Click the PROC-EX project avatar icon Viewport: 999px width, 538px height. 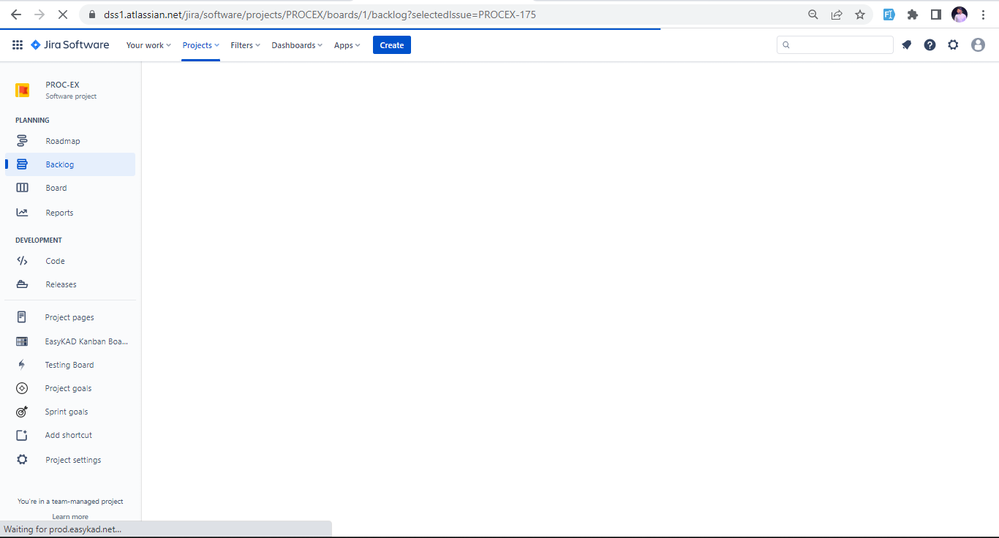click(x=22, y=90)
